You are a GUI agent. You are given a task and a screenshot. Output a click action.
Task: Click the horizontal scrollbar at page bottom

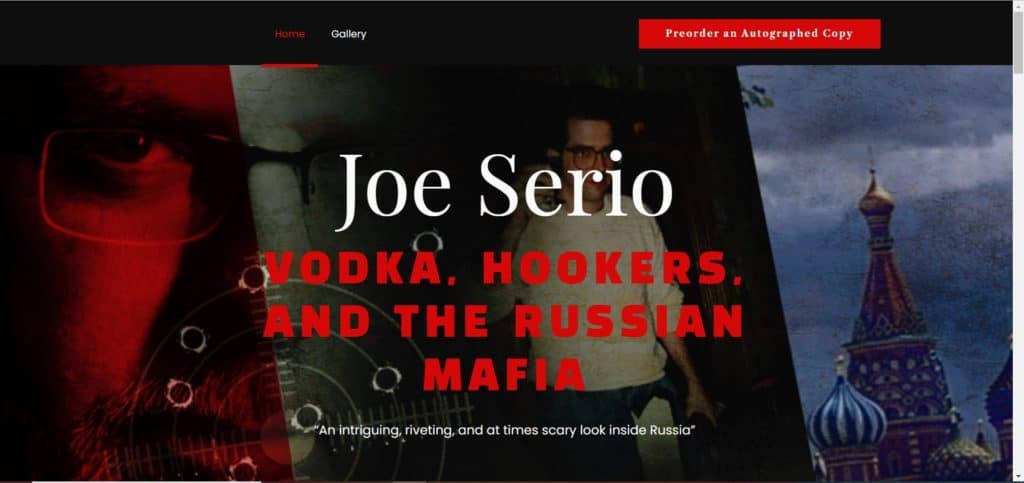point(147,482)
